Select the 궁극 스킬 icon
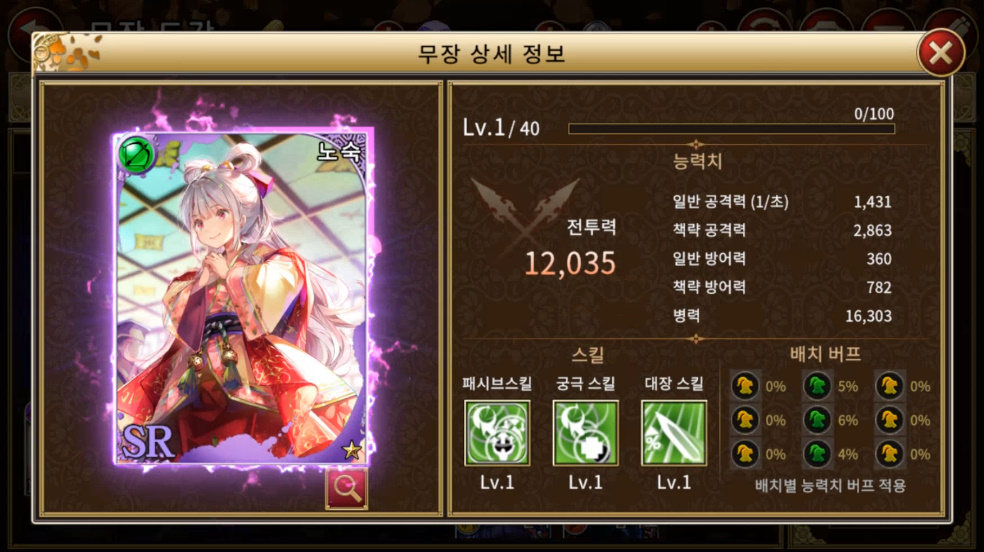 [586, 433]
